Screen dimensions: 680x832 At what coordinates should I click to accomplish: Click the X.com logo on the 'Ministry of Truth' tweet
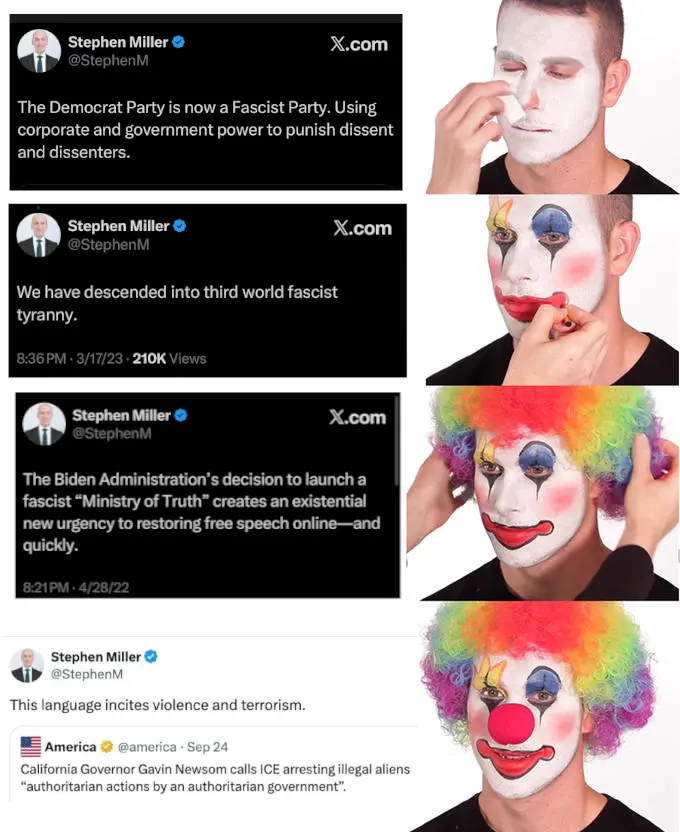click(357, 417)
